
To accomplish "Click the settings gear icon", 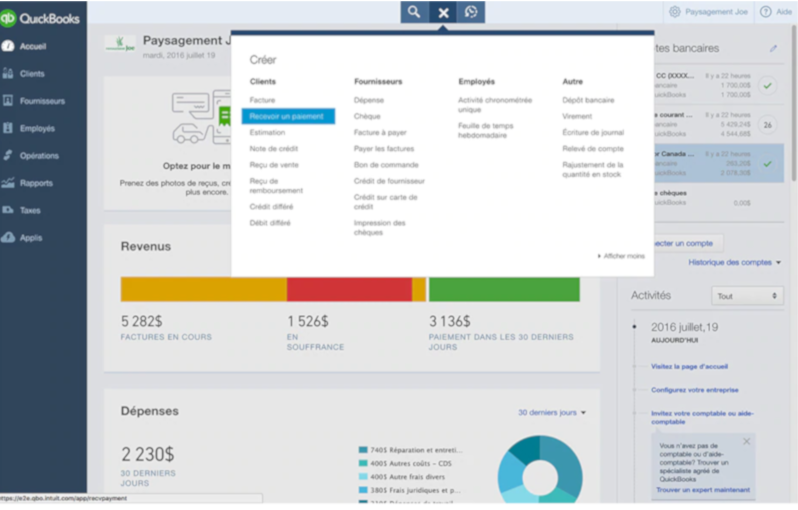I will pyautogui.click(x=674, y=12).
